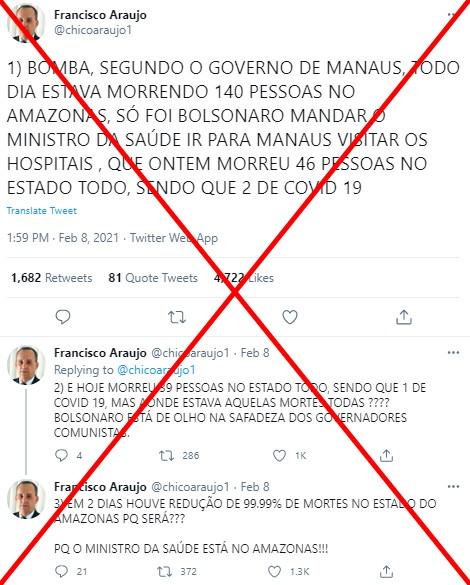Open more options menu on third tweet
This screenshot has width=470, height=585.
453,487
